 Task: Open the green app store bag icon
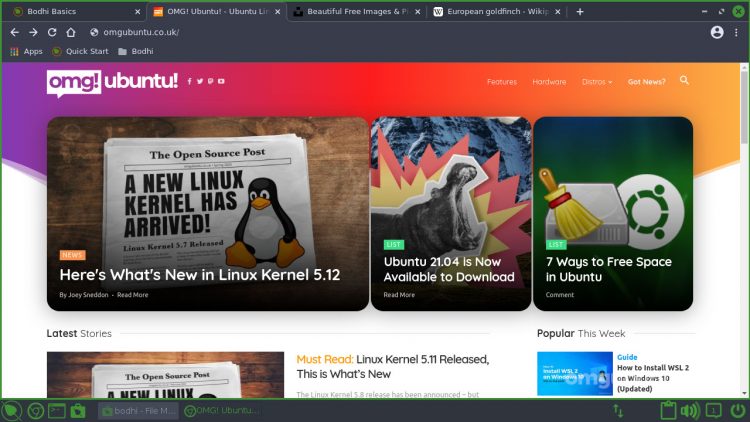[77, 411]
